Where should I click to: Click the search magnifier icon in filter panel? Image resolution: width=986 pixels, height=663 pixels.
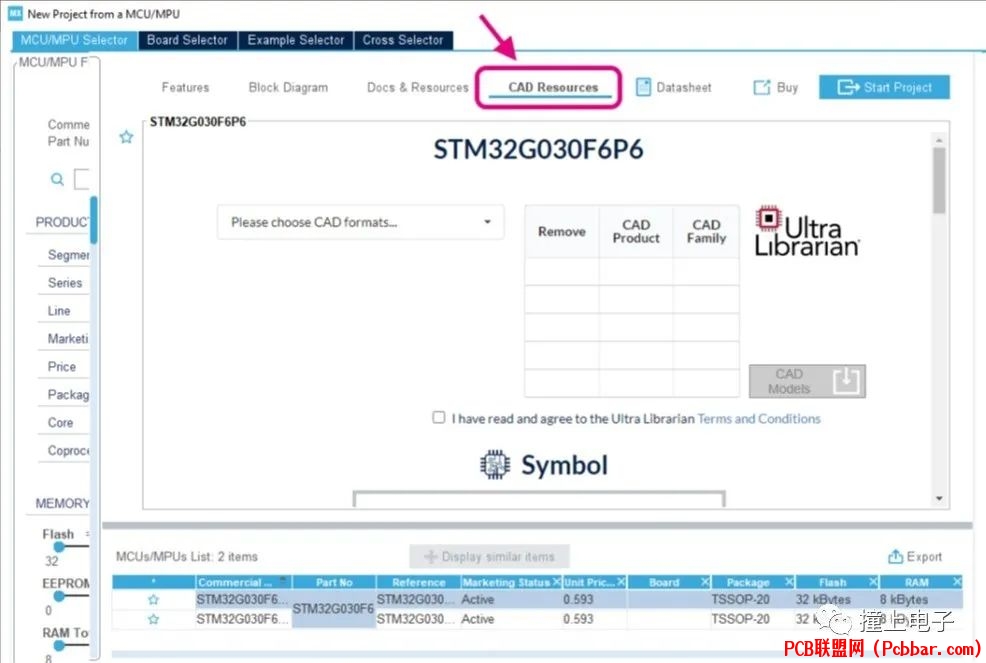(57, 179)
